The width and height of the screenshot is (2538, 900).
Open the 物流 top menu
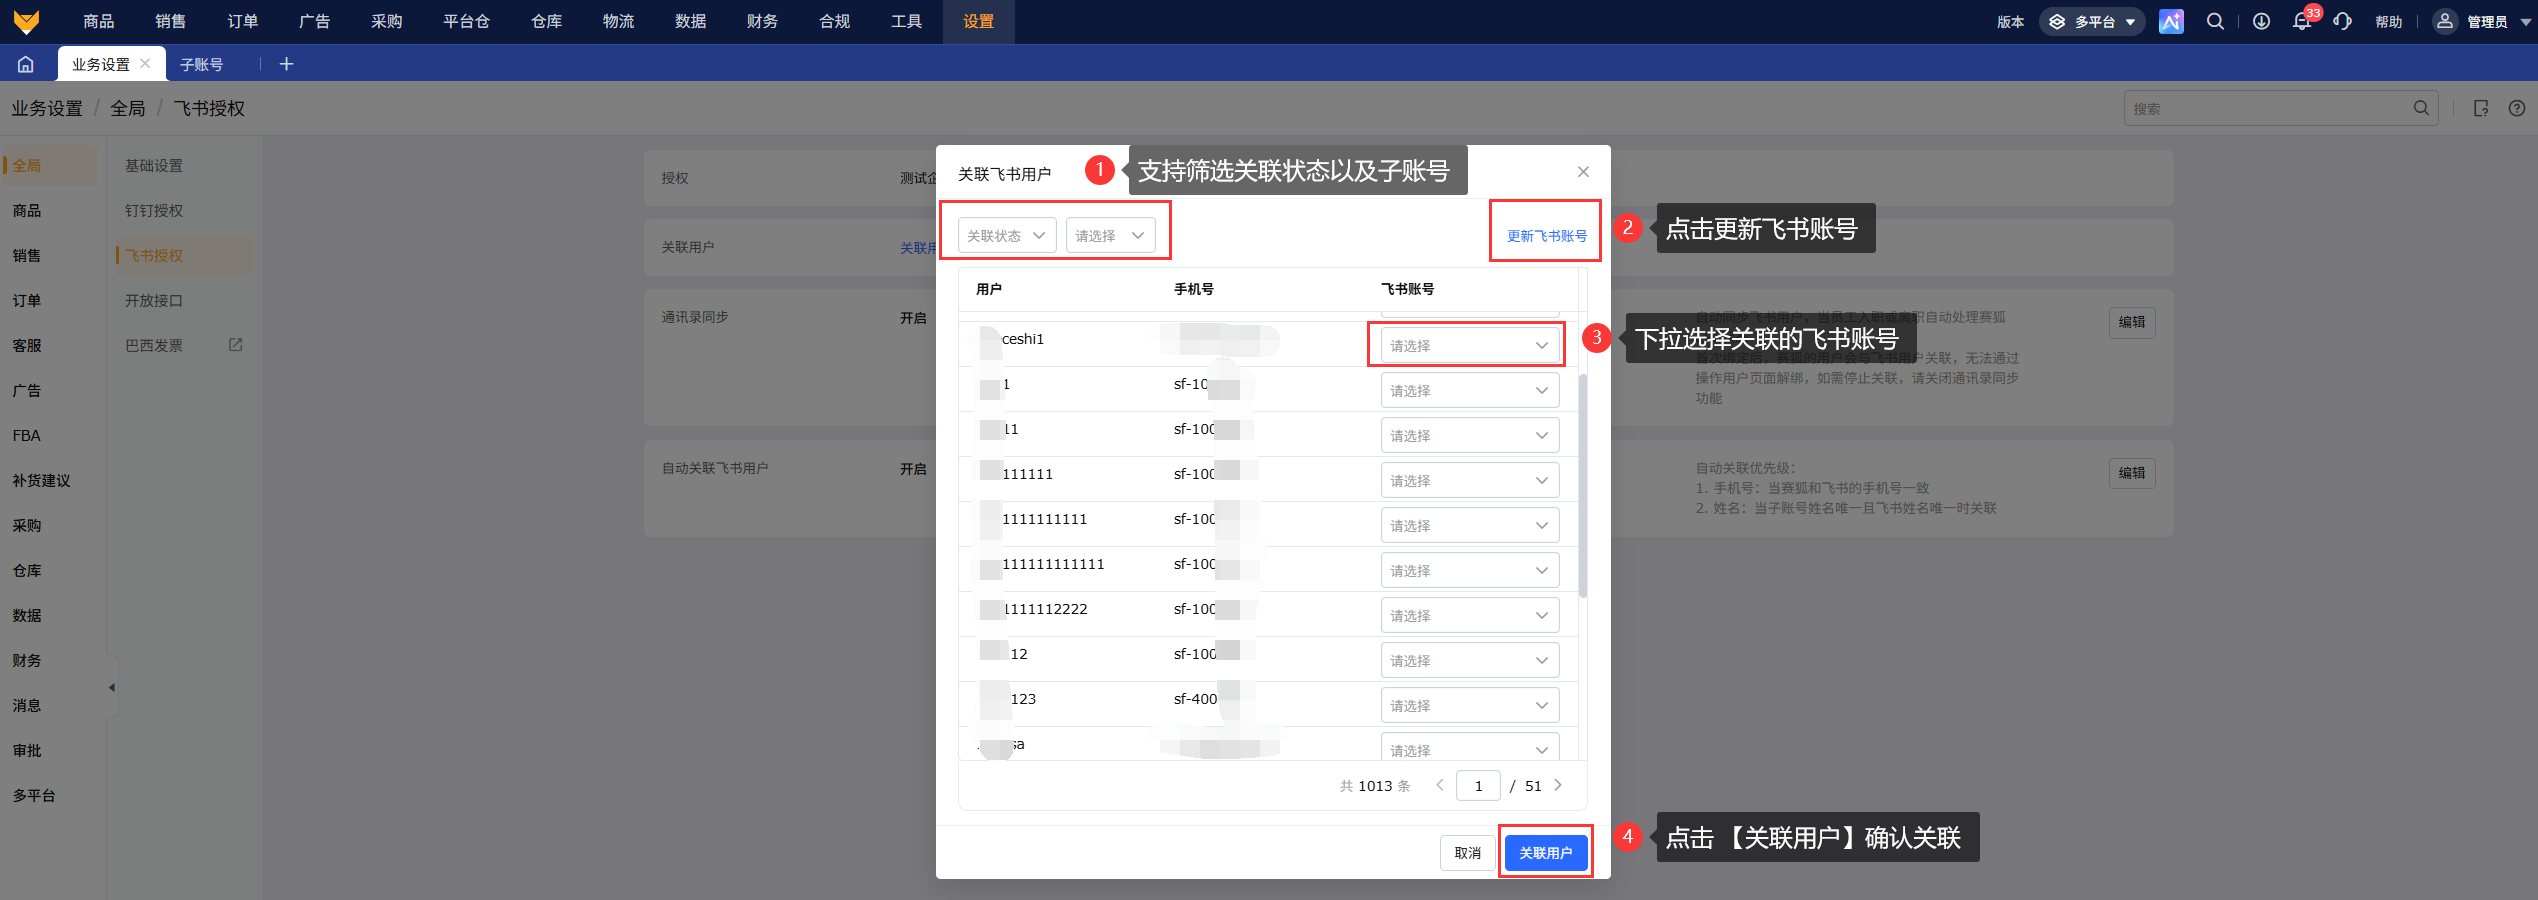[x=619, y=21]
